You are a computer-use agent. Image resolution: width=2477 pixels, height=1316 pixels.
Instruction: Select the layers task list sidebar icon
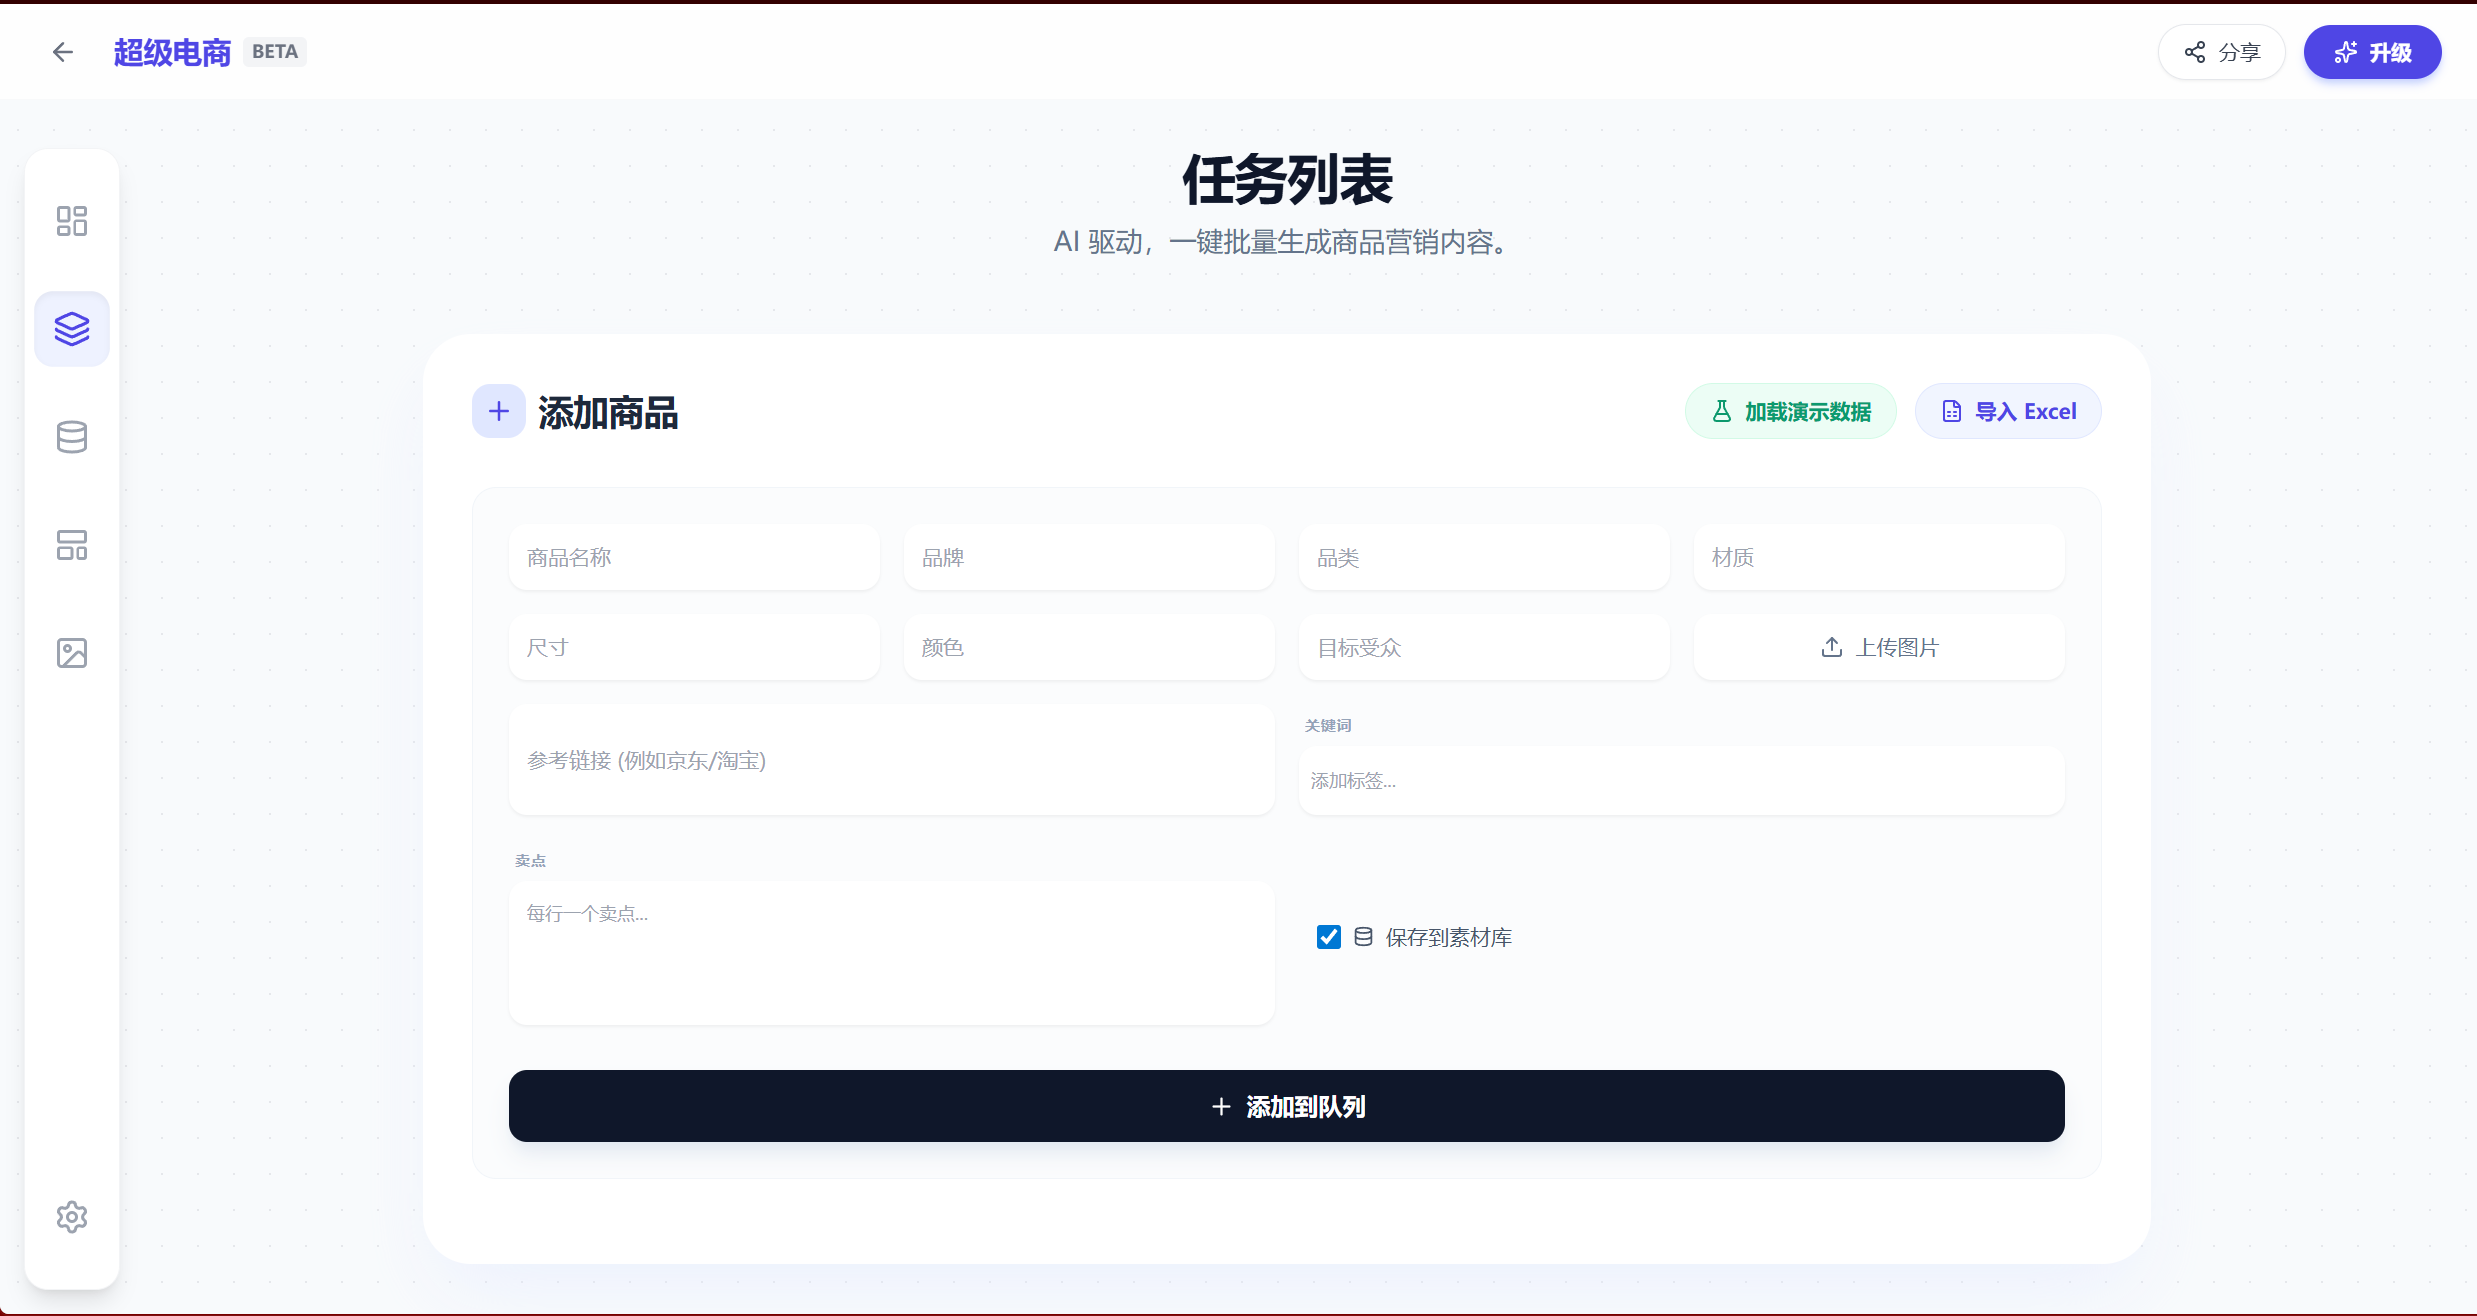72,329
